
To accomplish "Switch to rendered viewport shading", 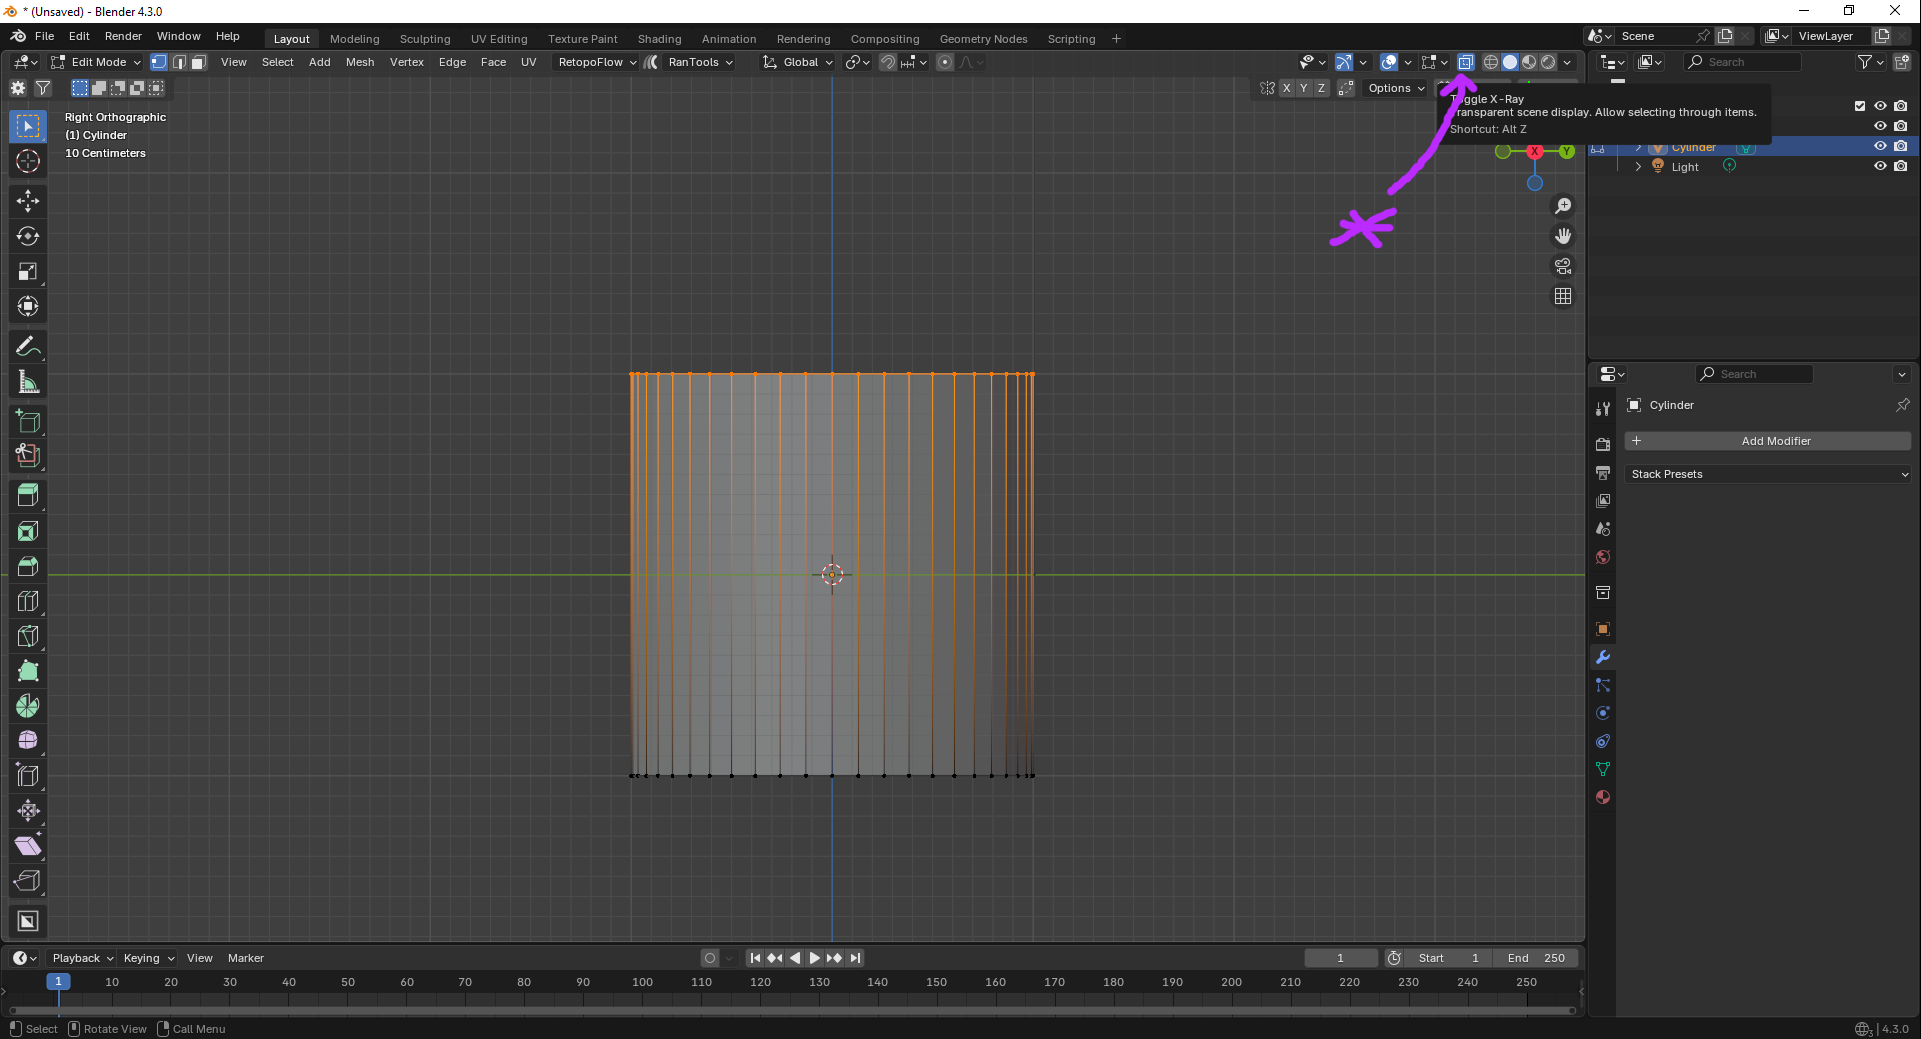I will click(x=1548, y=62).
